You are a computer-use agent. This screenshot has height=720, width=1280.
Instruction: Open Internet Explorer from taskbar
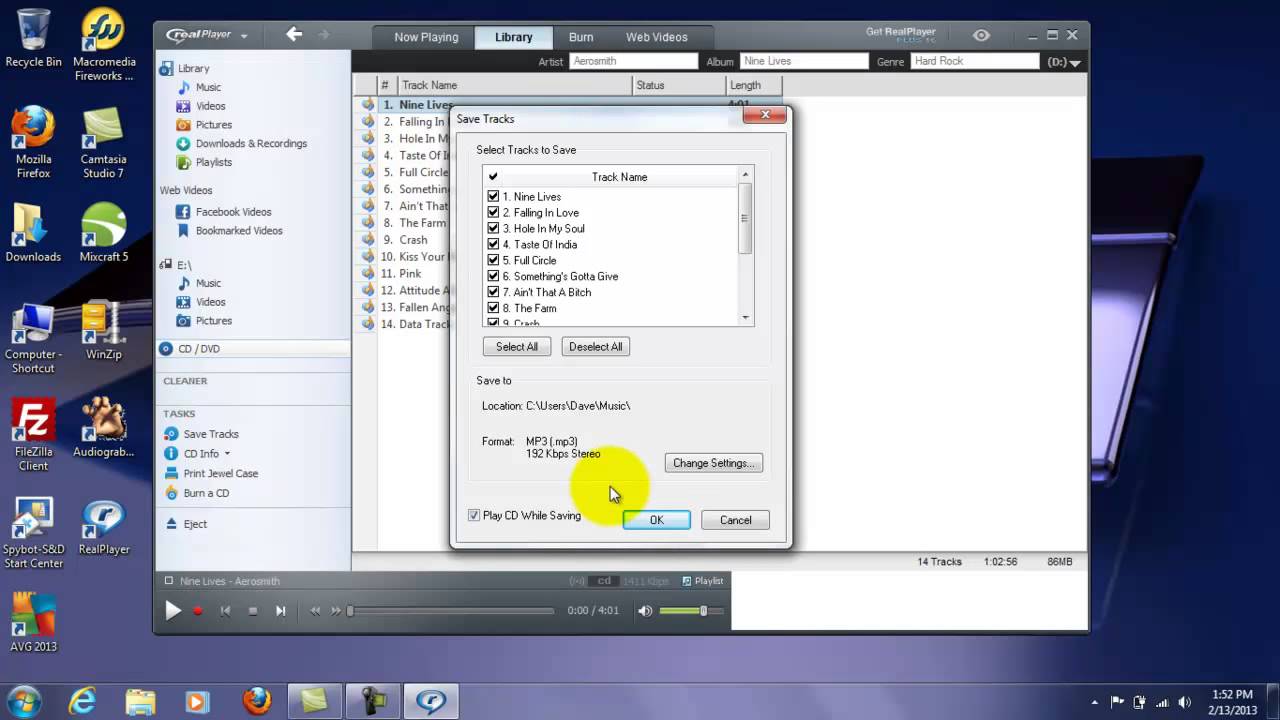(x=84, y=701)
